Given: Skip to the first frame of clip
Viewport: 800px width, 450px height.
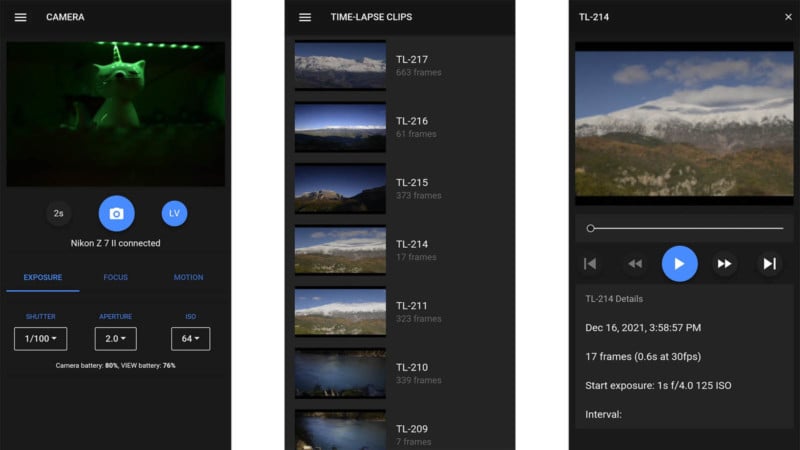Looking at the screenshot, I should 590,264.
